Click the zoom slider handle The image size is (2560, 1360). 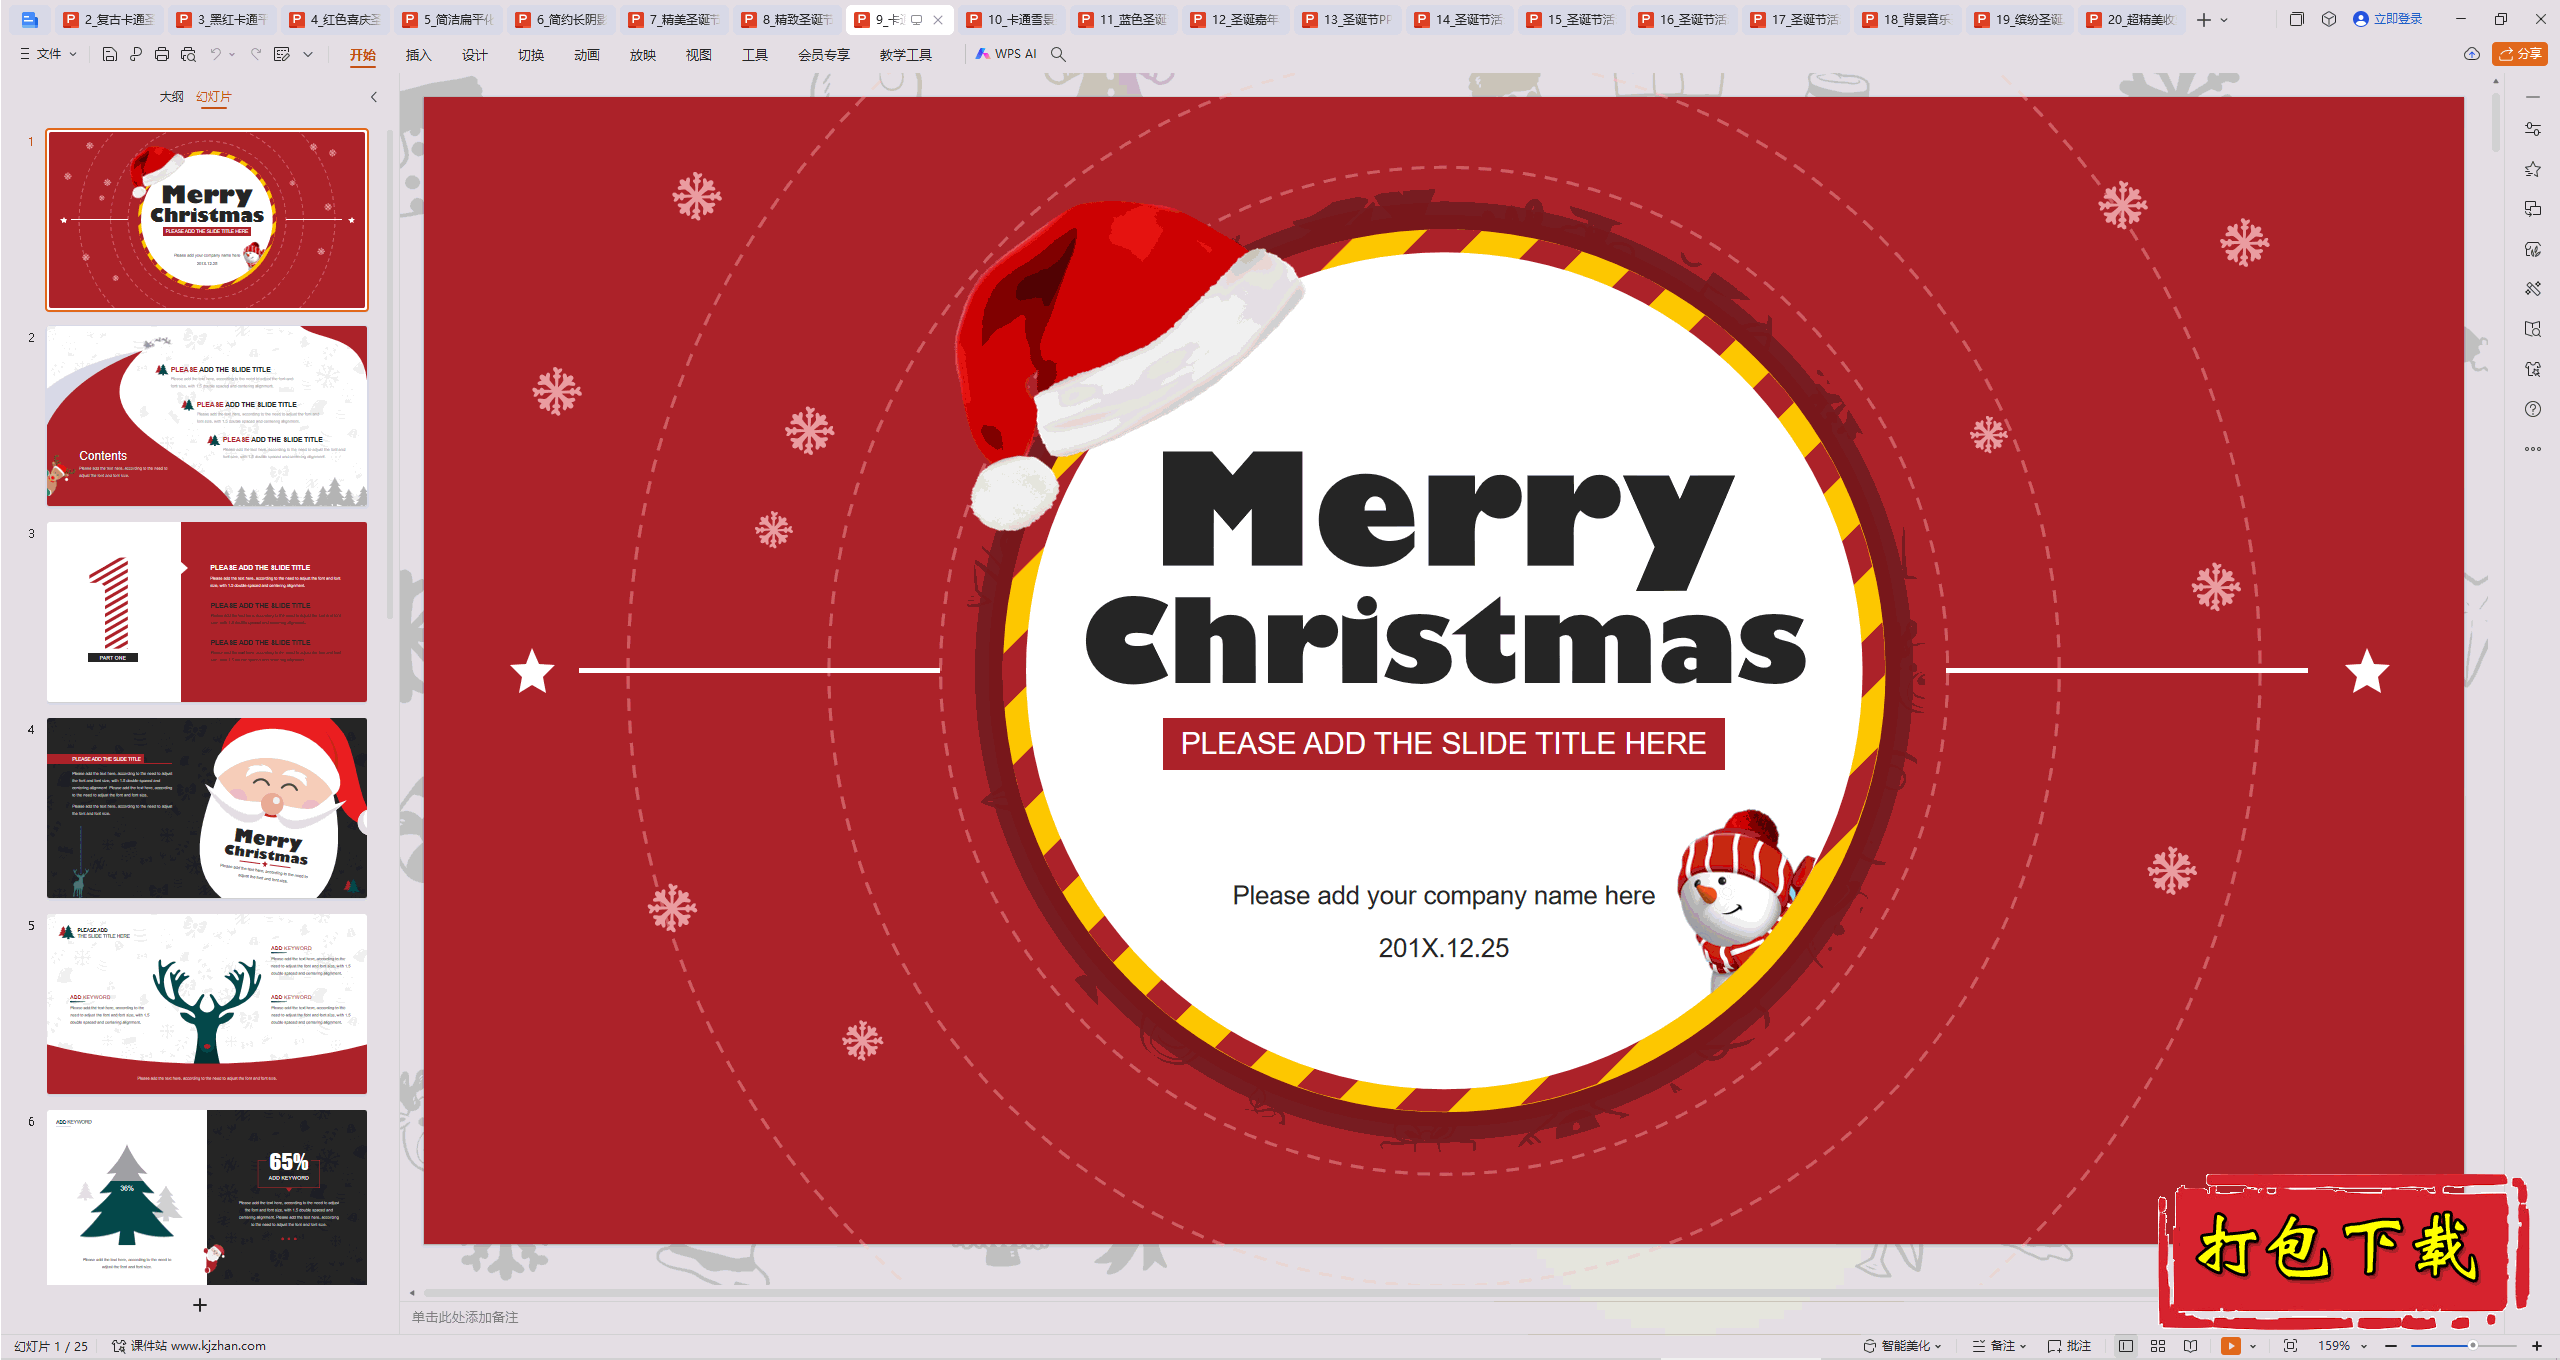(x=2472, y=1346)
